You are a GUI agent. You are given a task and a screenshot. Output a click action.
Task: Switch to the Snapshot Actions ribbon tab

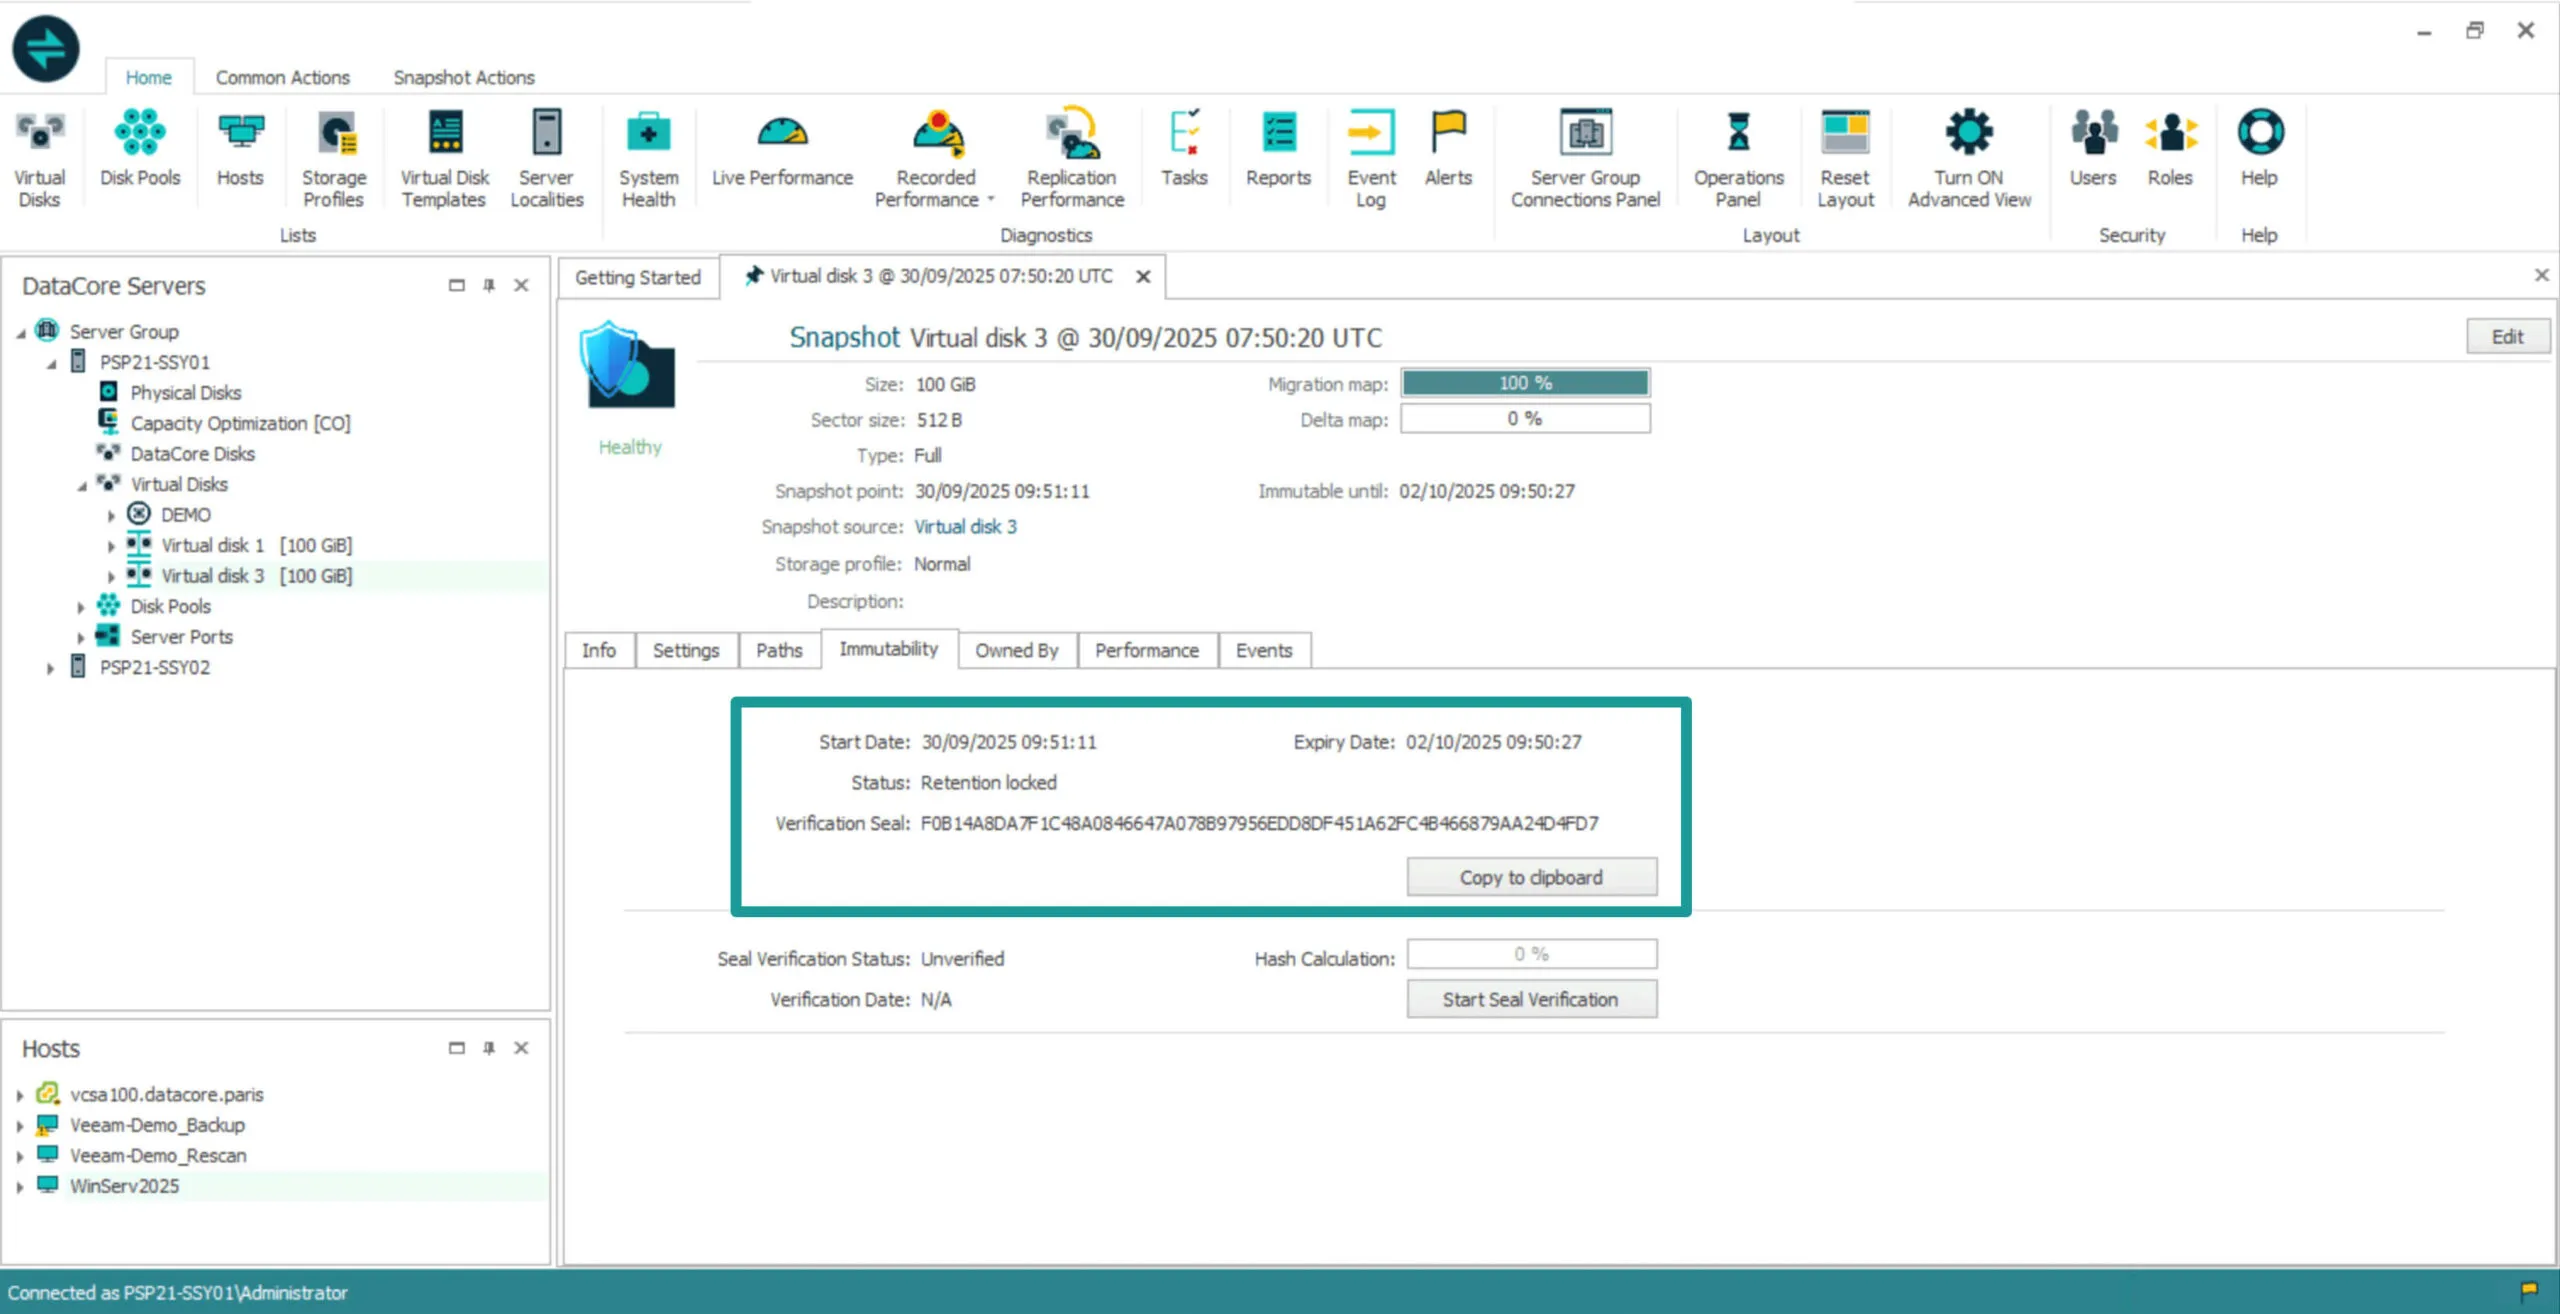[464, 77]
